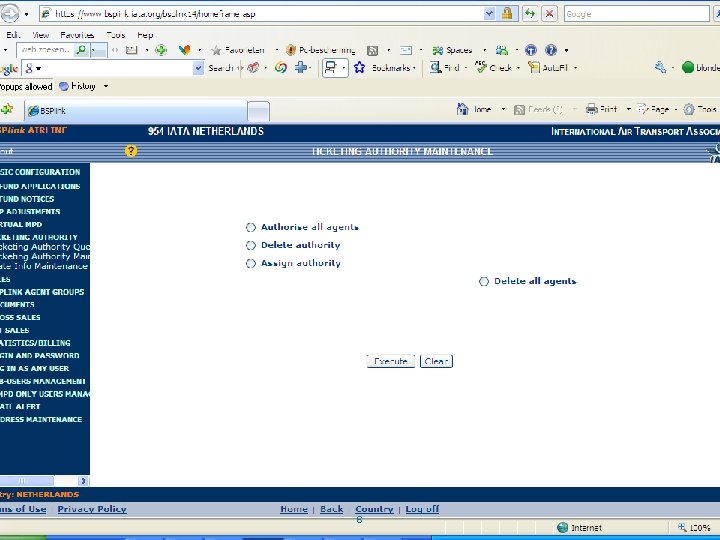Click the Tools gear icon in command bar
Image resolution: width=720 pixels, height=540 pixels.
[689, 109]
